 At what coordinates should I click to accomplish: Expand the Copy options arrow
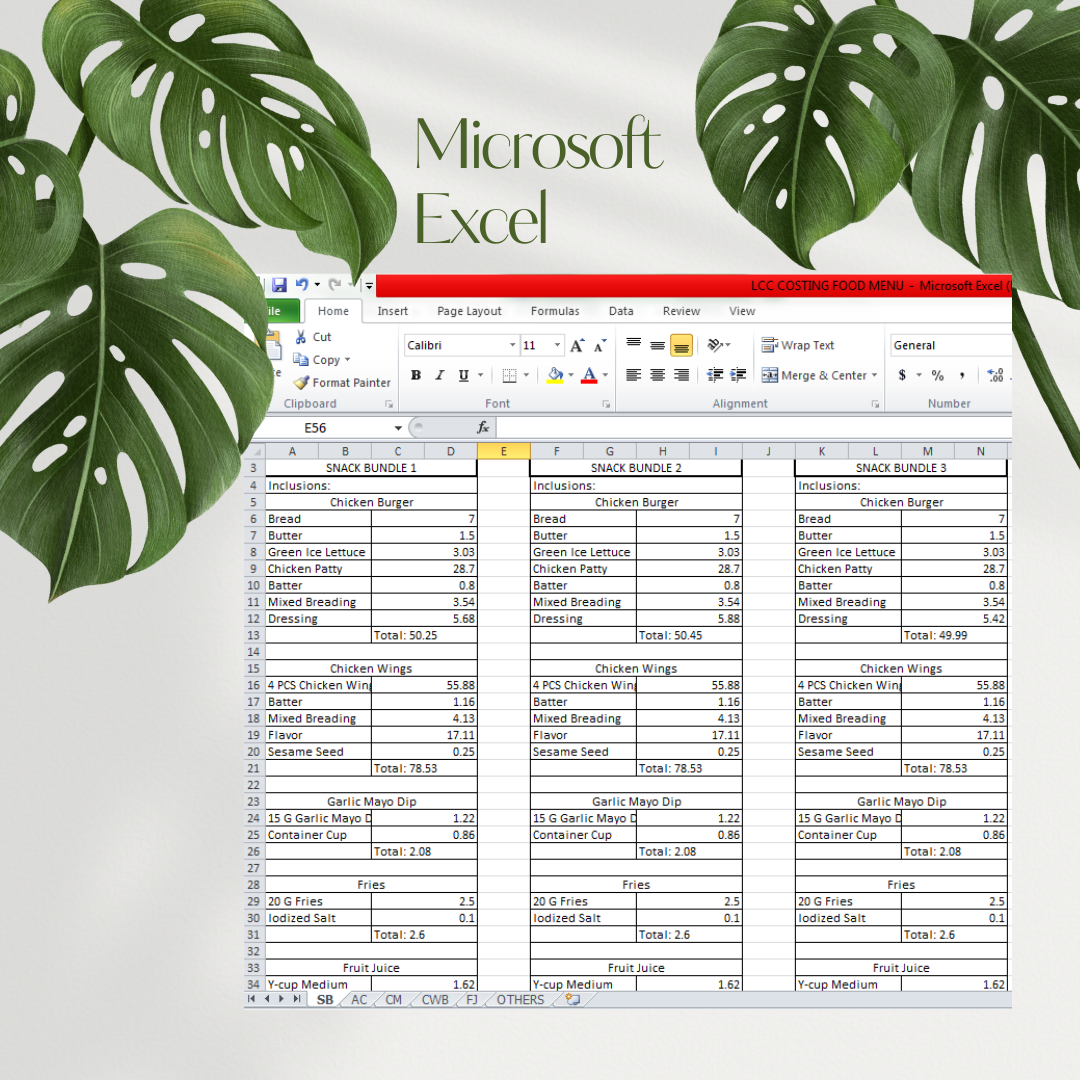pos(347,360)
